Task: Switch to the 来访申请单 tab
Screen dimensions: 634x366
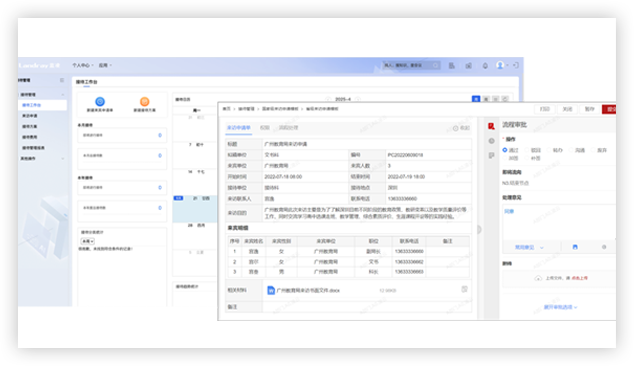Action: click(x=239, y=128)
